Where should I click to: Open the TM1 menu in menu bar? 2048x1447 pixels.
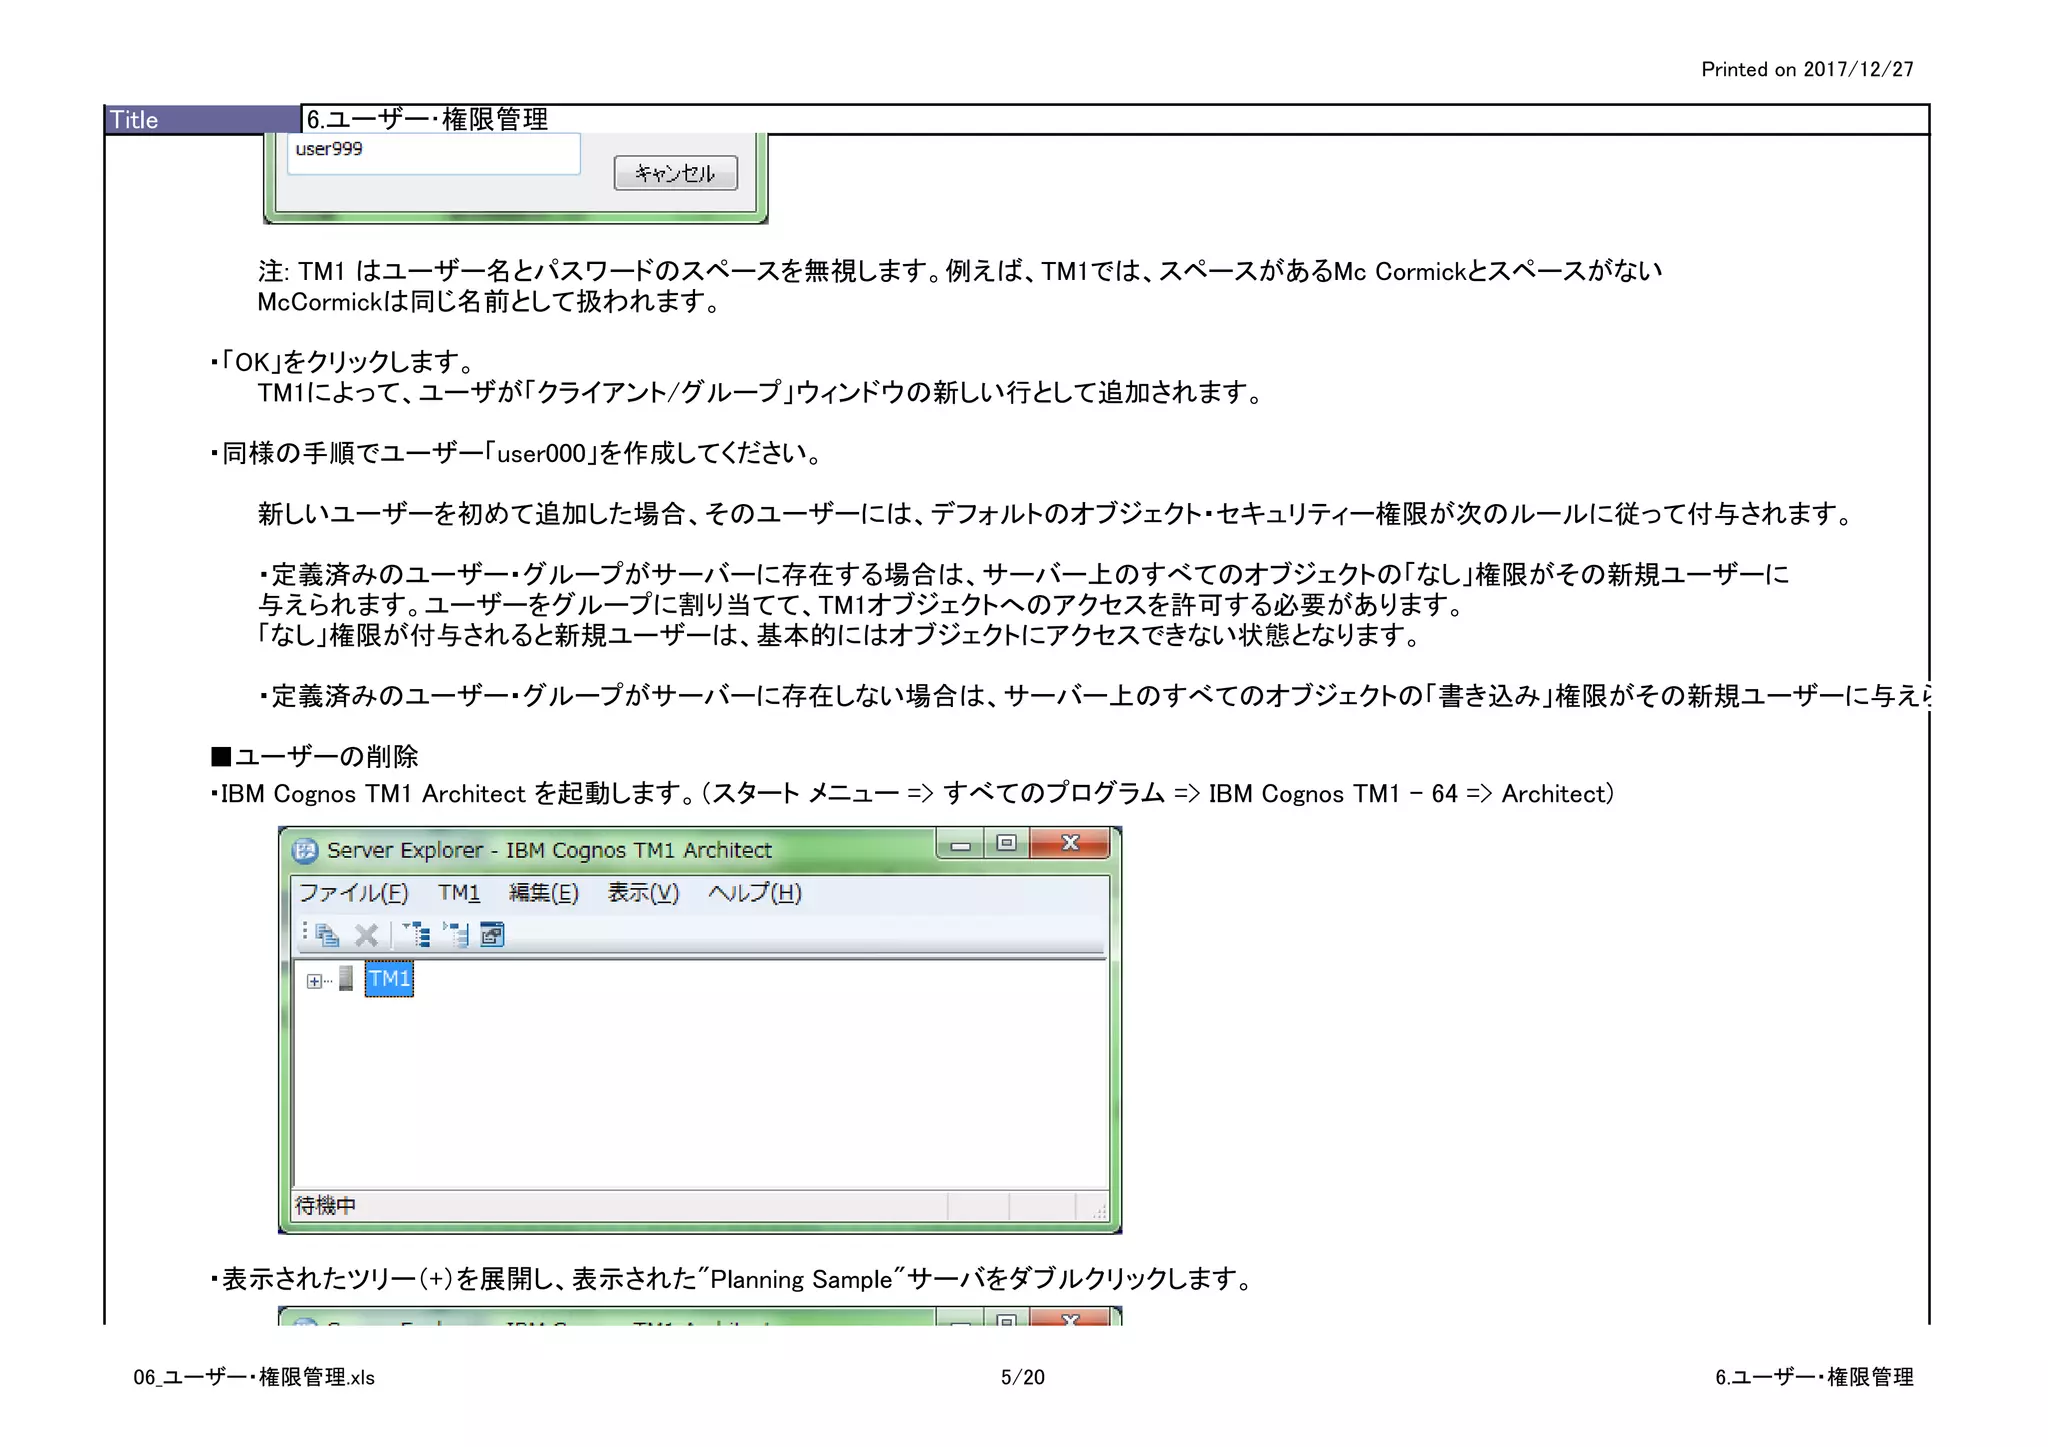point(459,893)
